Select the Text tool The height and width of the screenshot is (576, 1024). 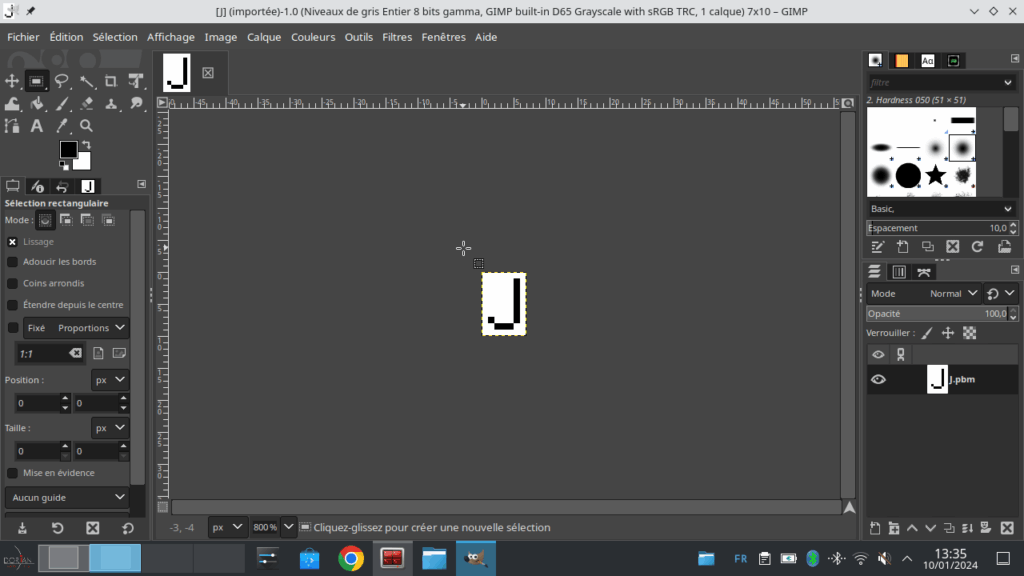click(37, 126)
